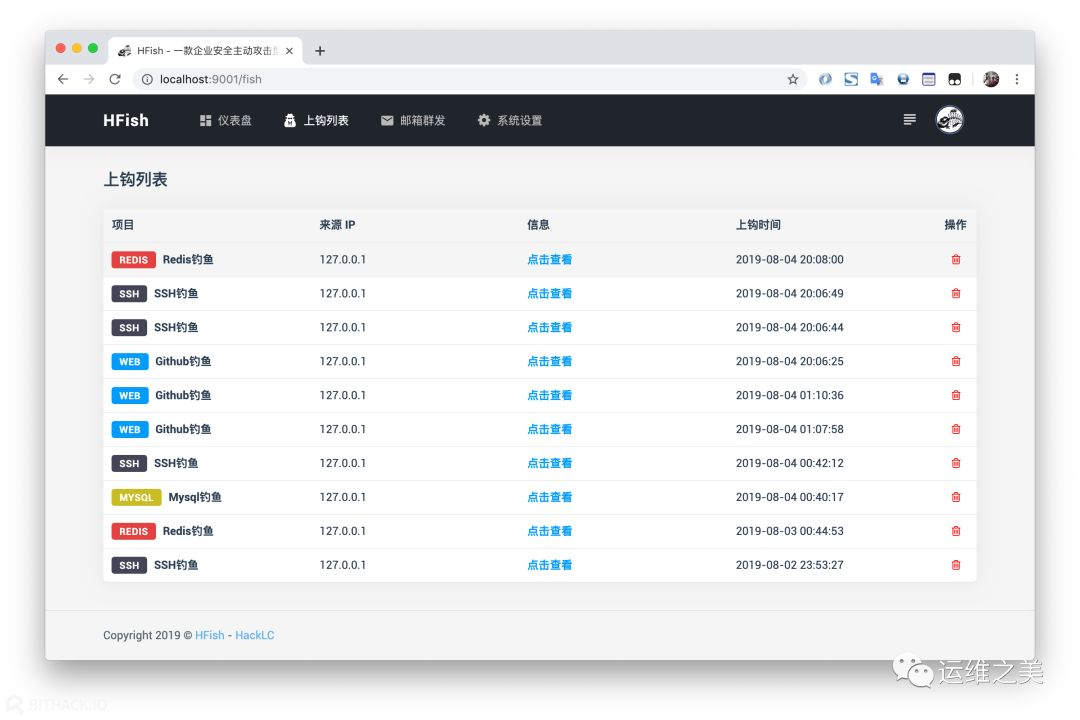The width and height of the screenshot is (1080, 720).
Task: Select the HFish browser tab
Action: point(205,51)
